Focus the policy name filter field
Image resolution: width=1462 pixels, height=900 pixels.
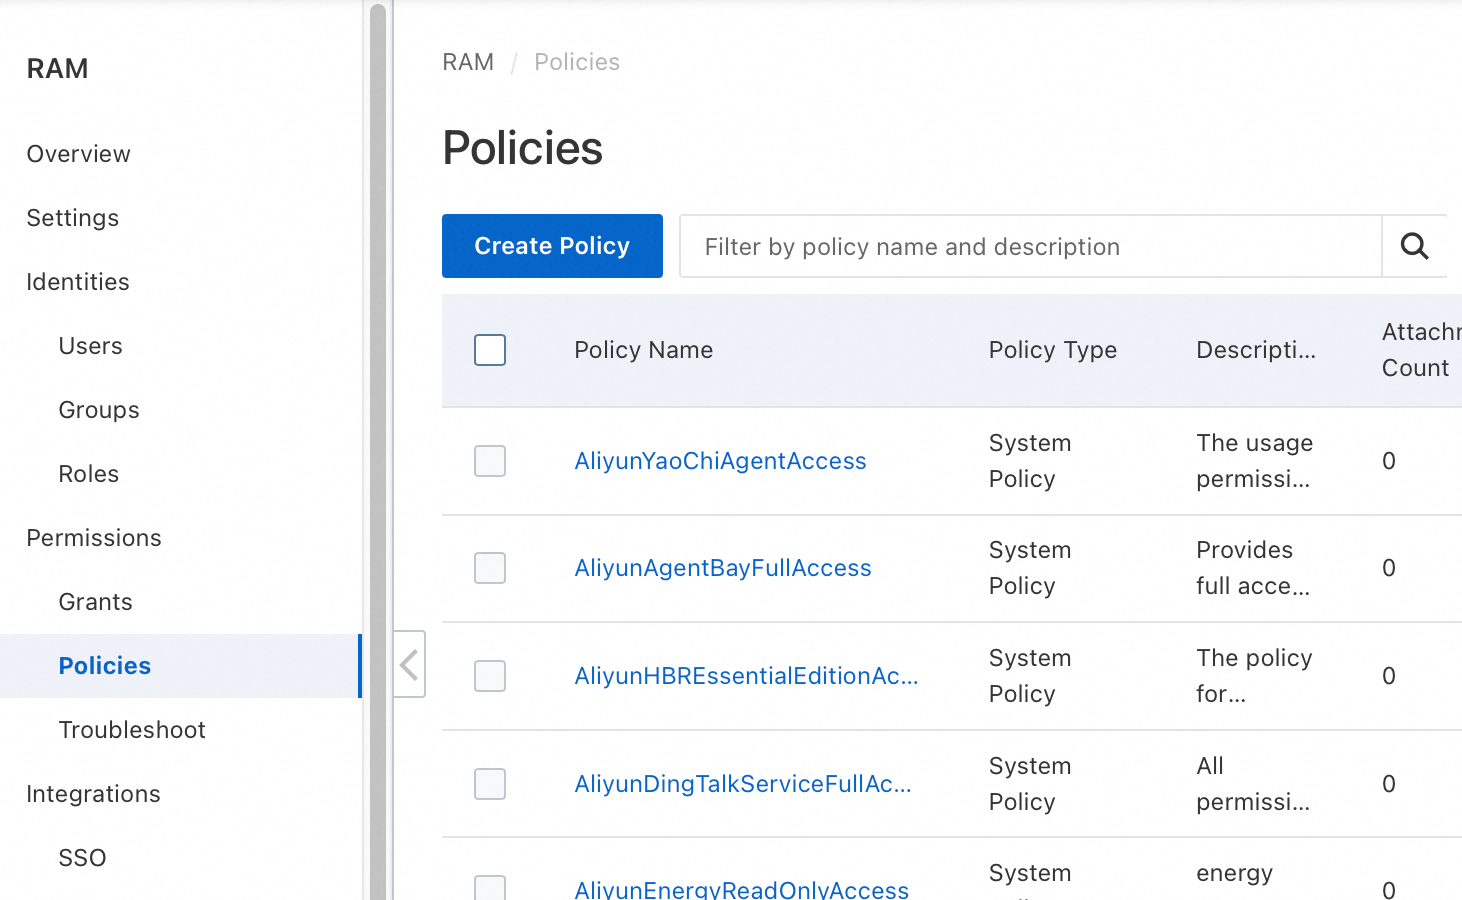click(x=1031, y=246)
